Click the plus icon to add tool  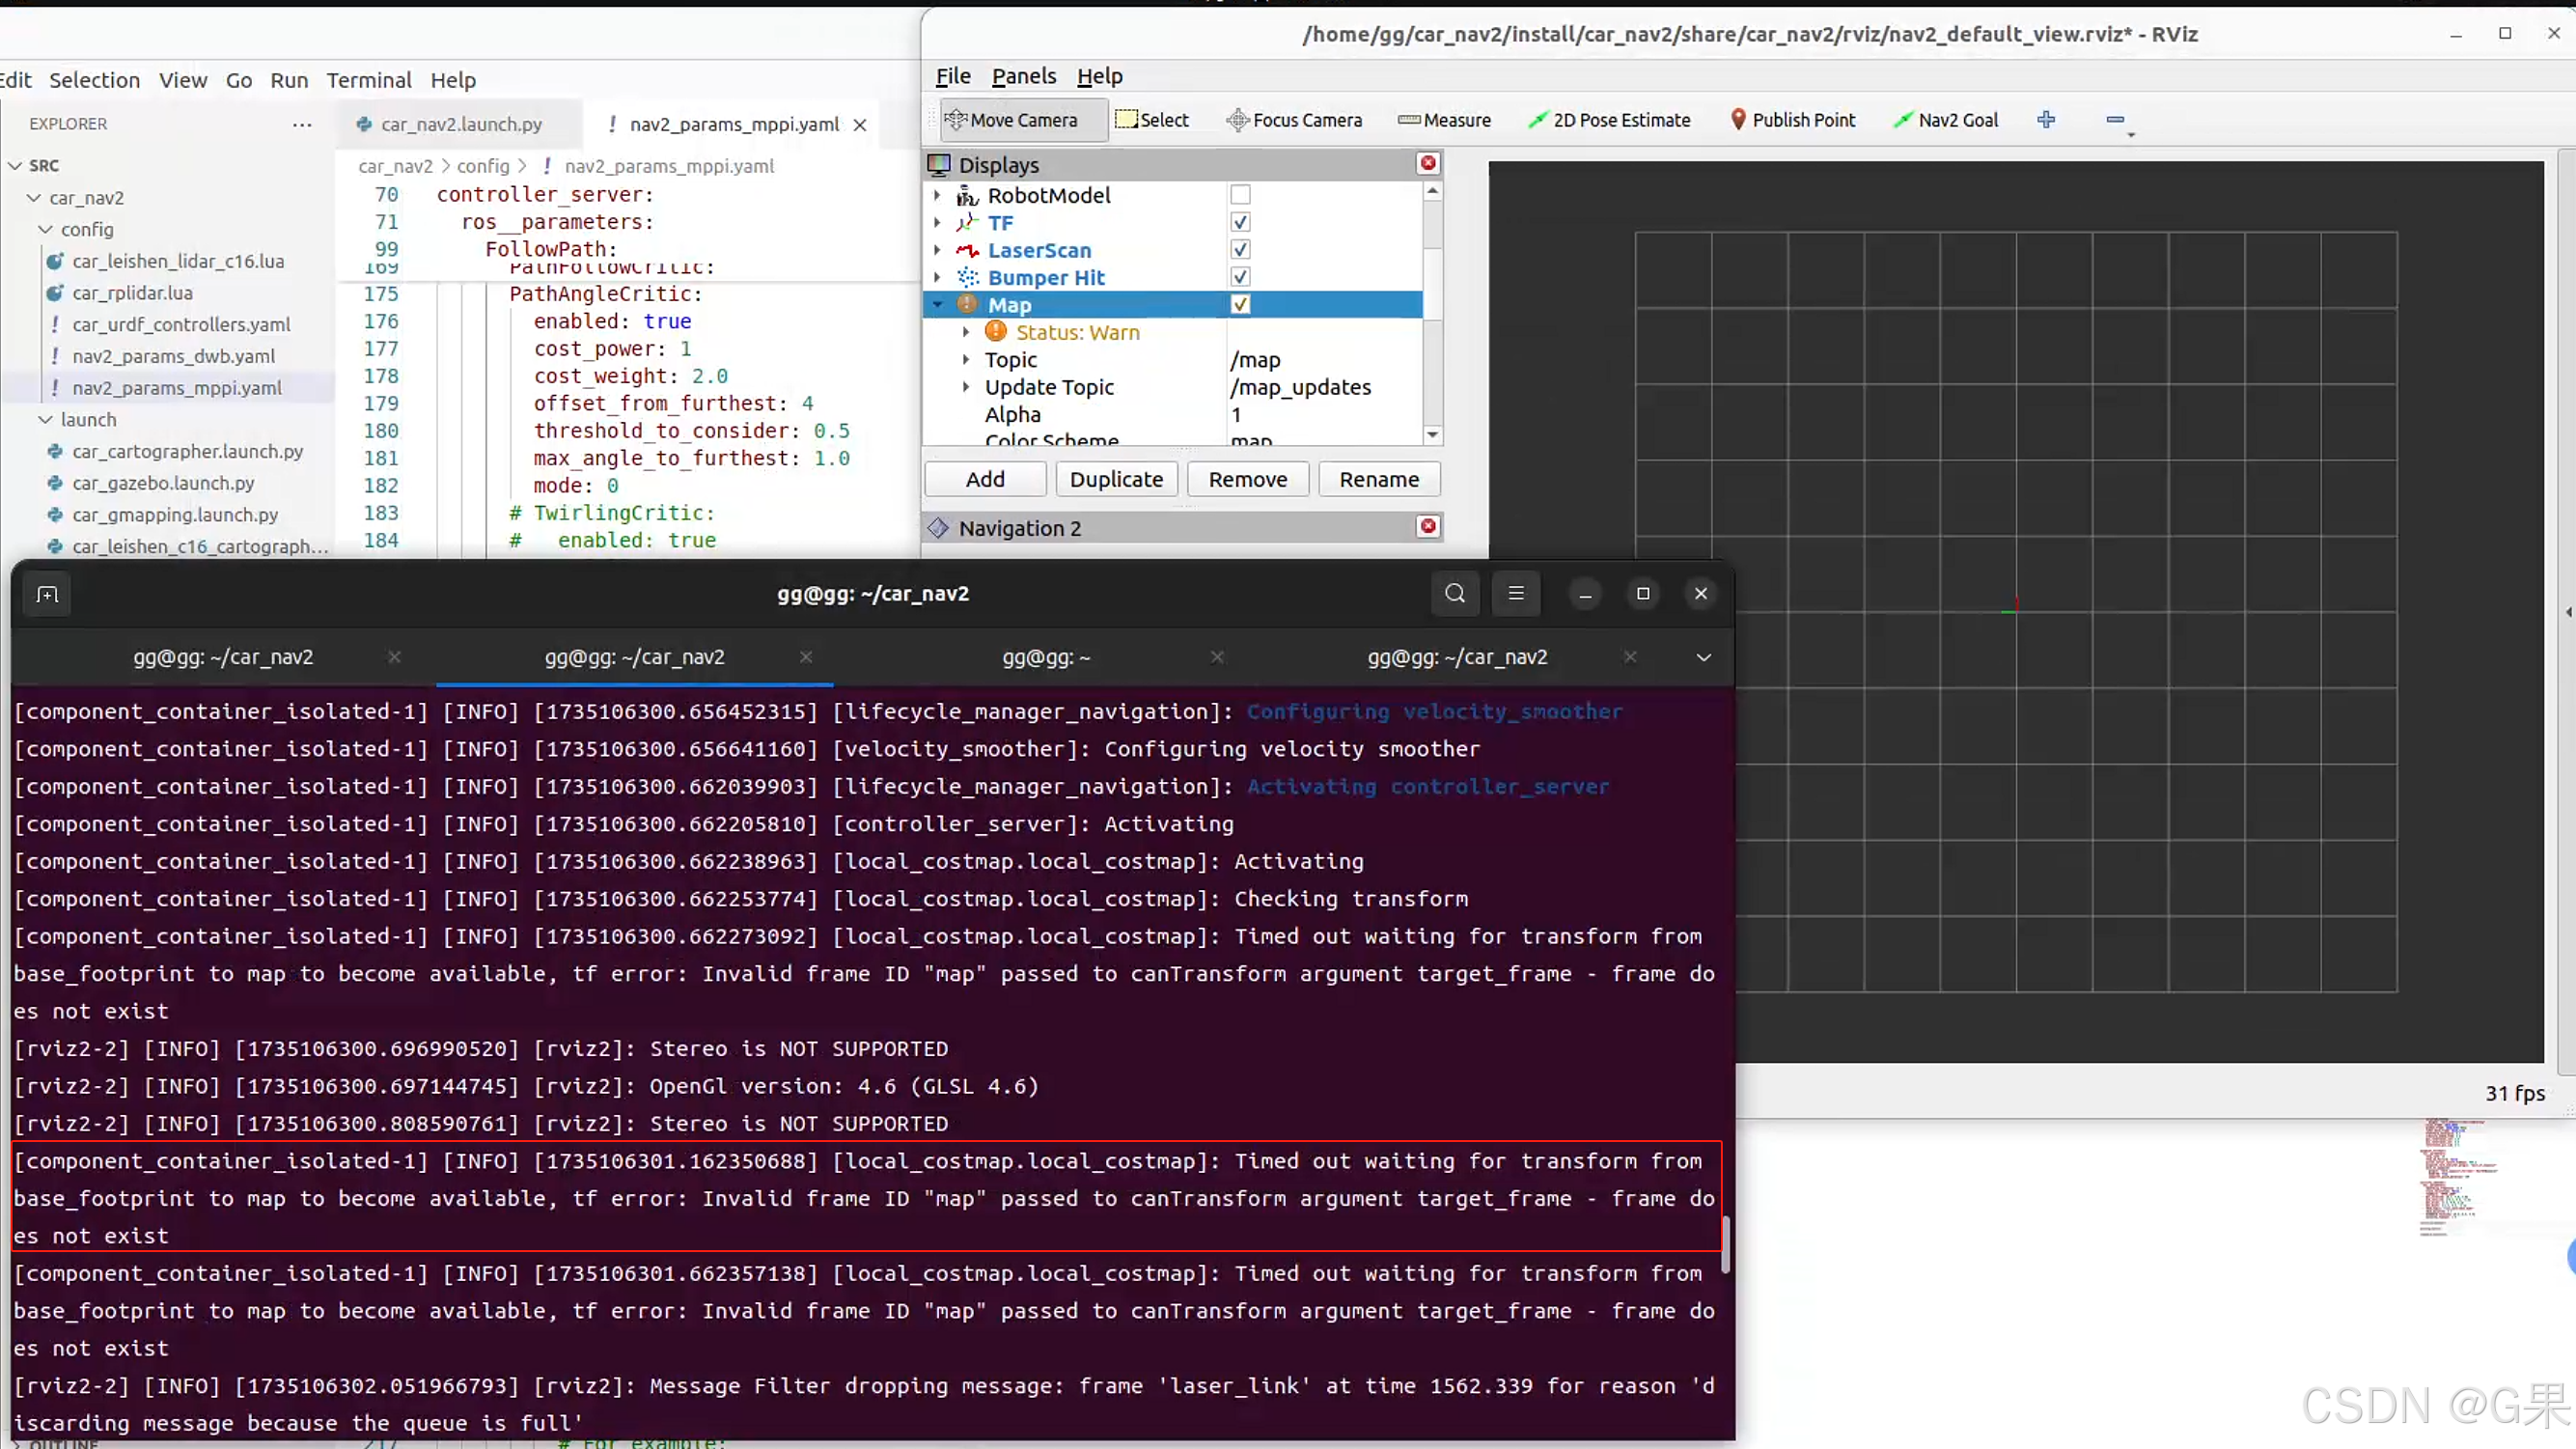2046,120
